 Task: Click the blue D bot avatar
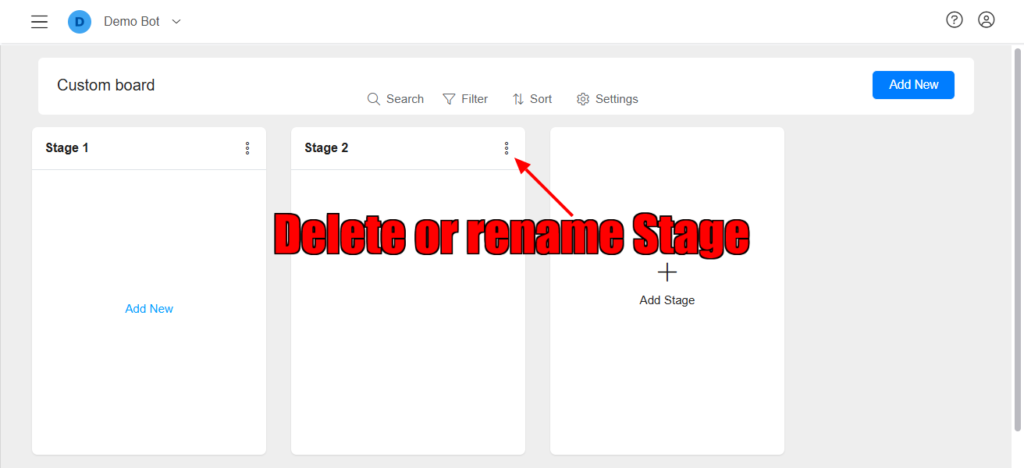79,21
